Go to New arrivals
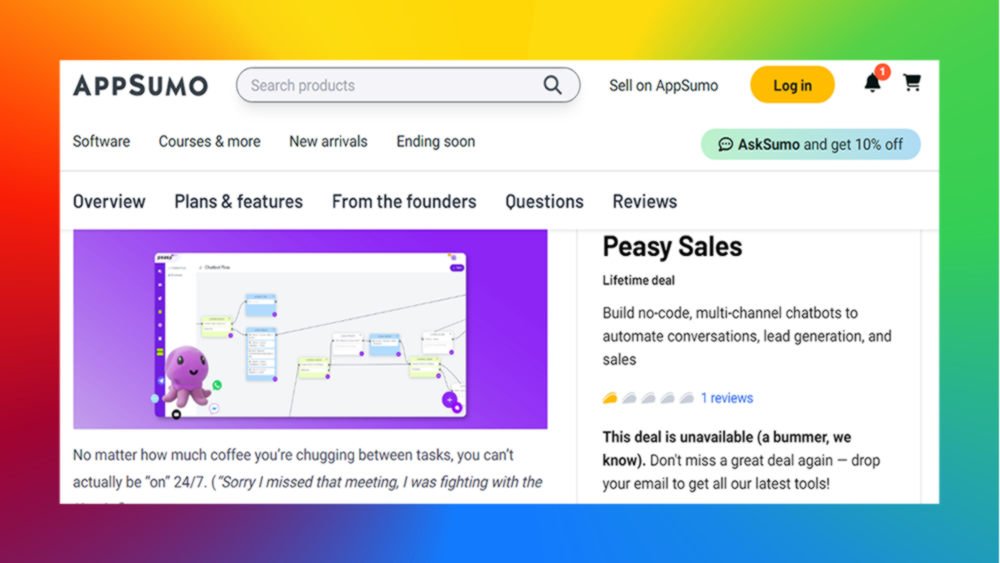Image resolution: width=1000 pixels, height=563 pixels. pos(328,142)
